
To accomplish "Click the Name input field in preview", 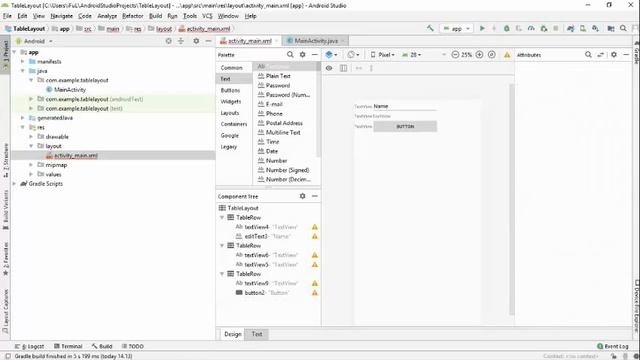I will tap(405, 106).
